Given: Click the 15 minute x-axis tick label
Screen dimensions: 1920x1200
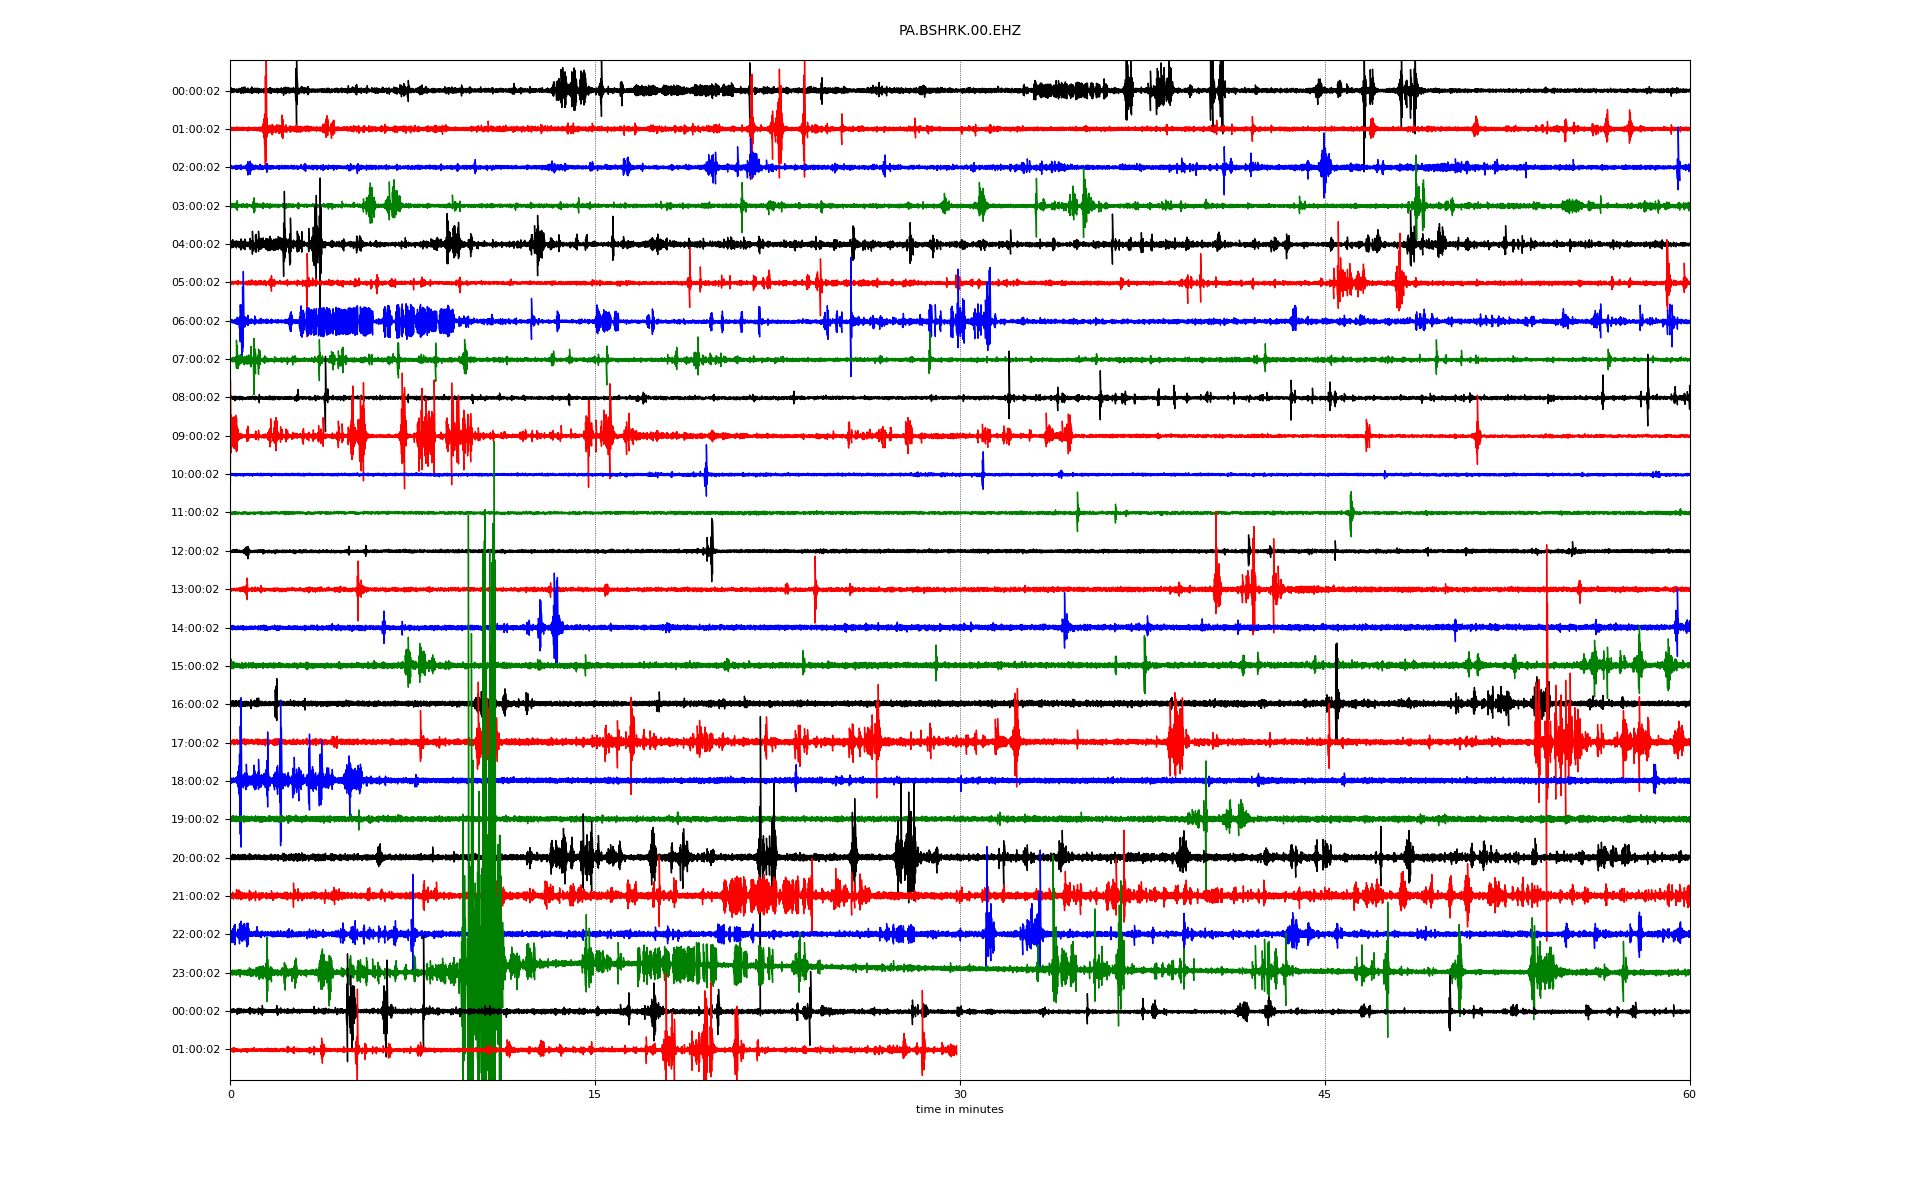Looking at the screenshot, I should coord(595,1095).
